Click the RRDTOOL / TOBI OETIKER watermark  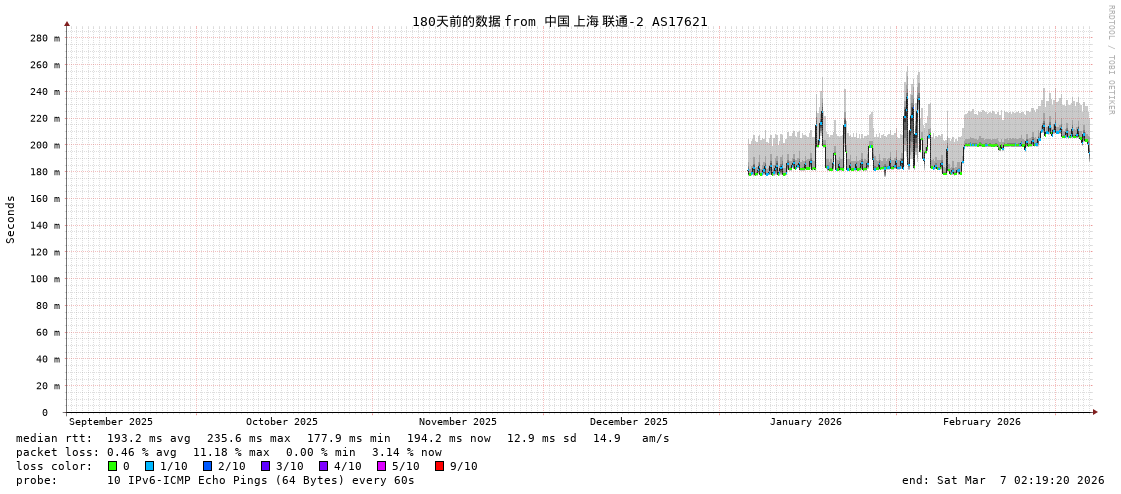tap(1110, 60)
